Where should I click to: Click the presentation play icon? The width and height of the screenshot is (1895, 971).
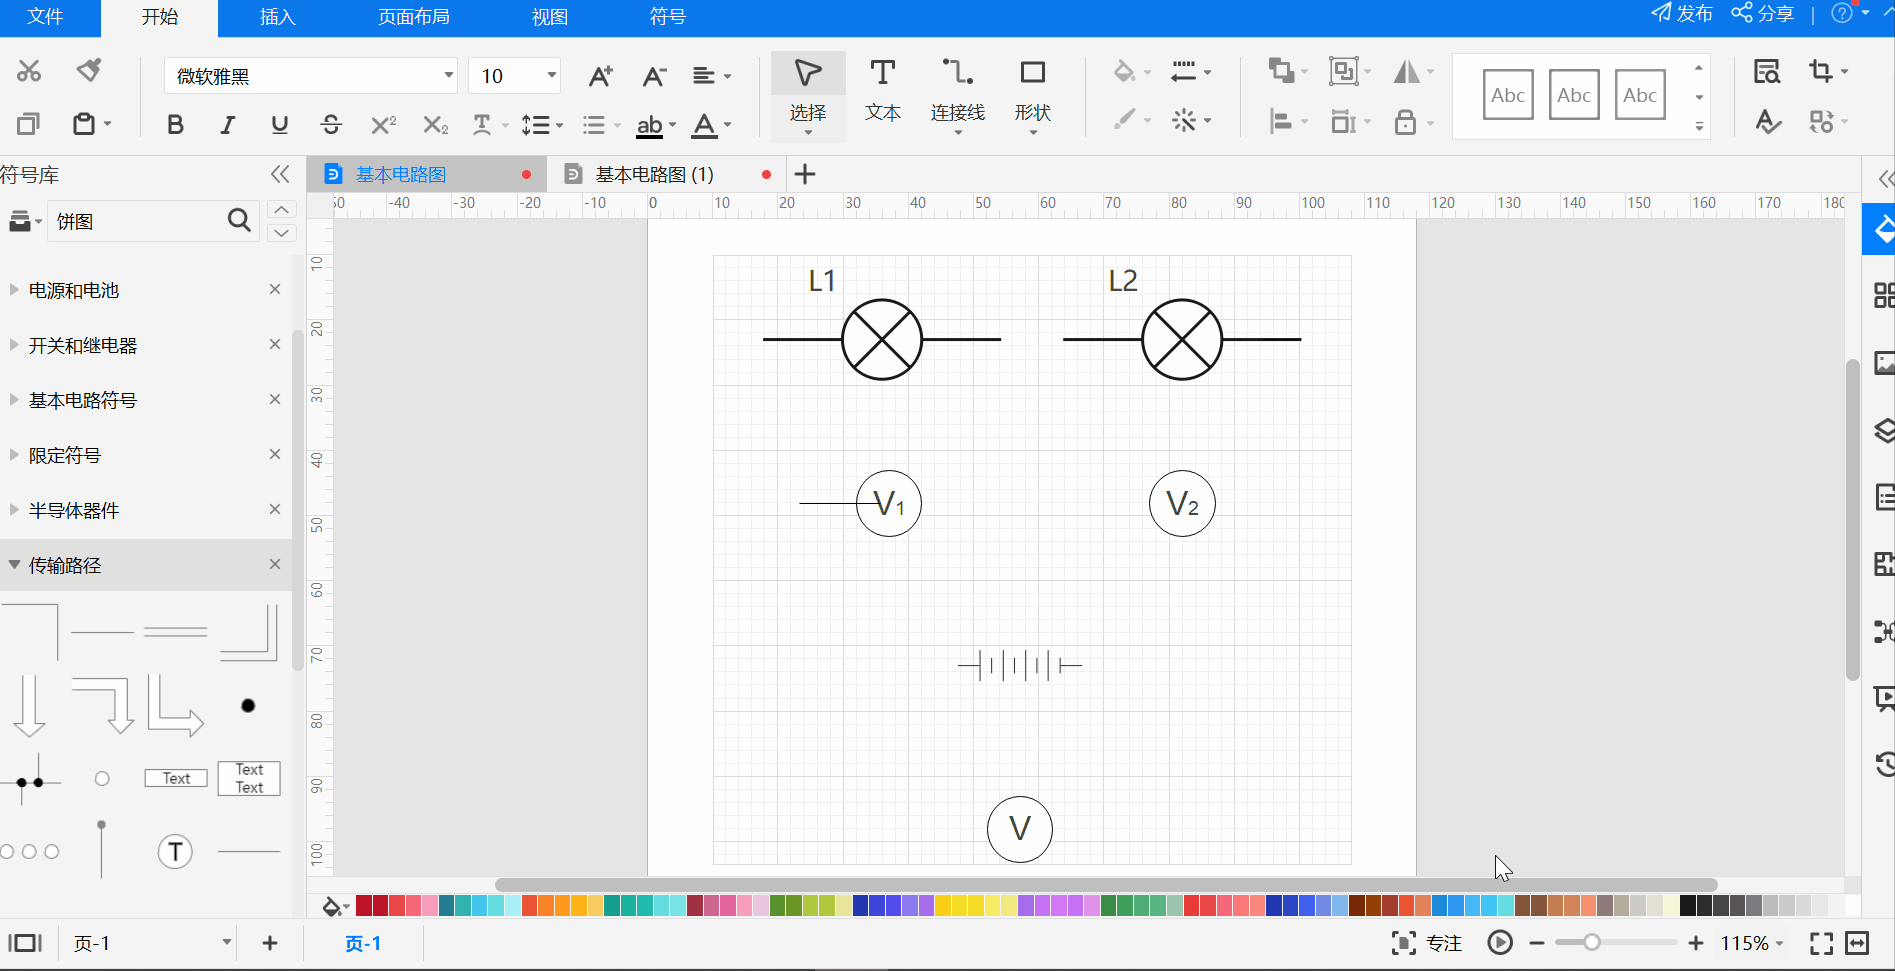point(1500,942)
